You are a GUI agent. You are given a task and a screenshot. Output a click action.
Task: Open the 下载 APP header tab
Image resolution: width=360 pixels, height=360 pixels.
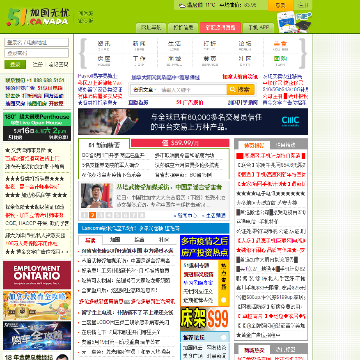[258, 28]
